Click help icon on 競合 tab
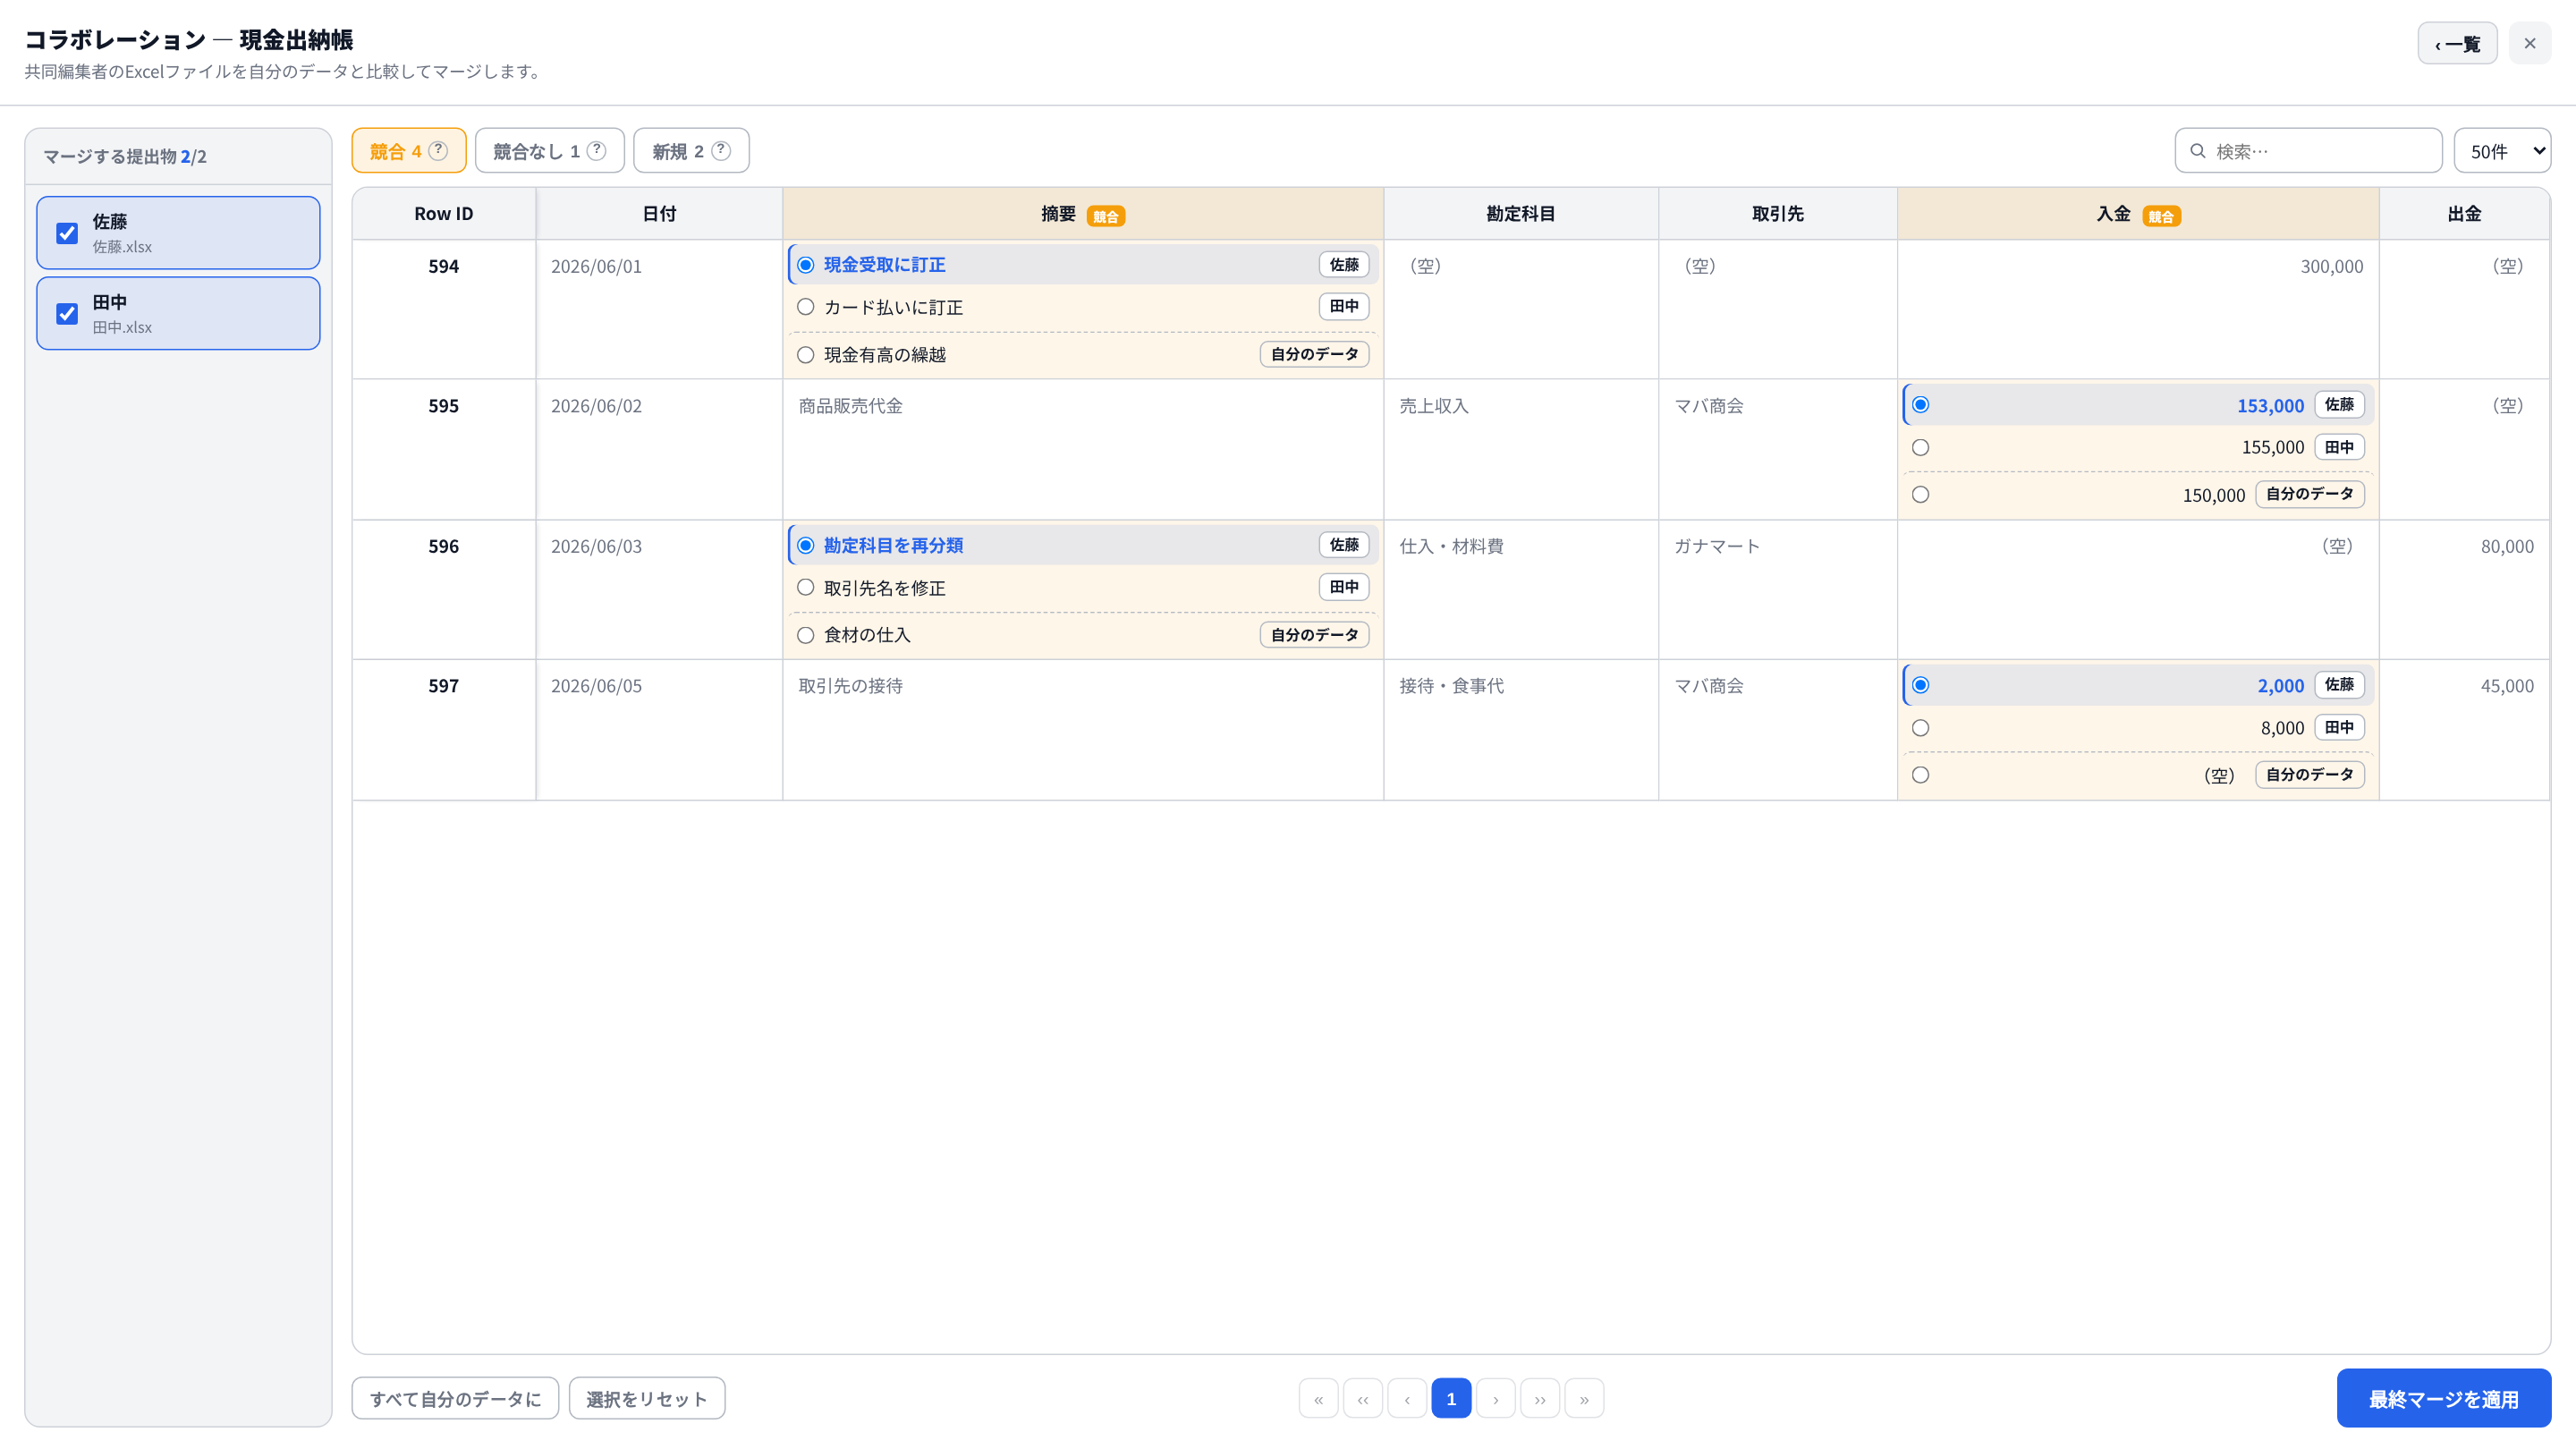This screenshot has width=2576, height=1449. [438, 151]
